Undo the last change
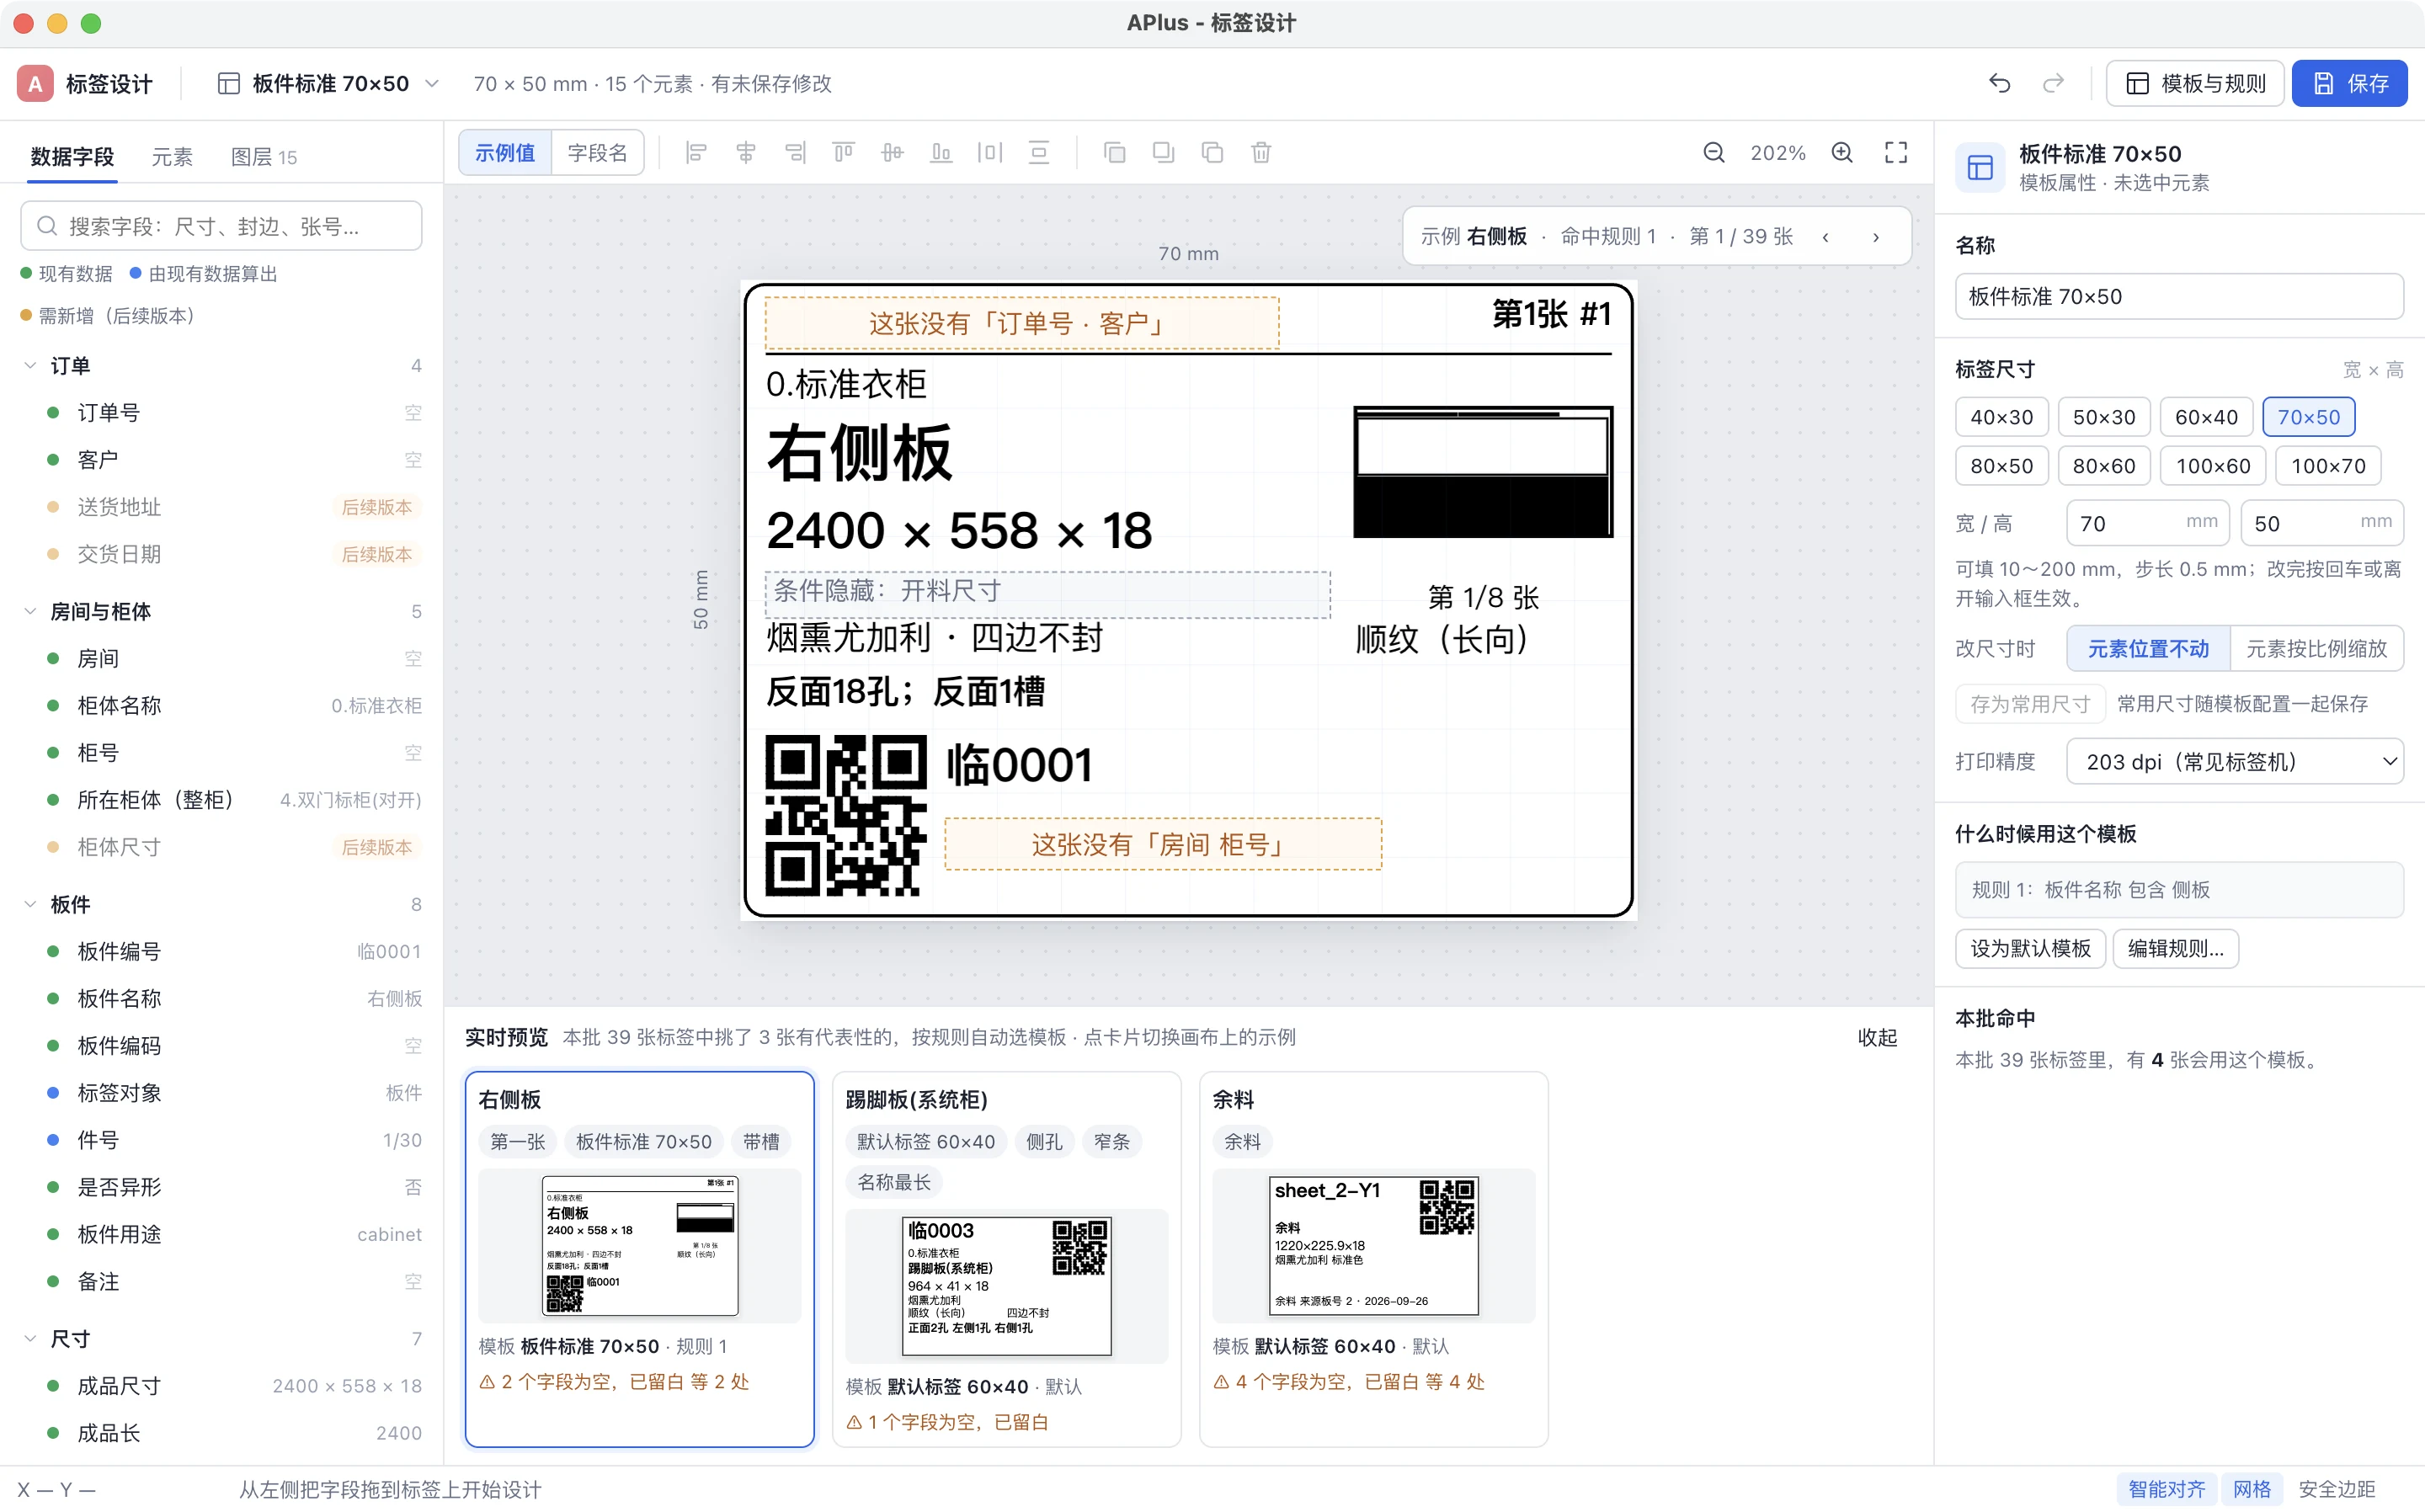 tap(1999, 84)
